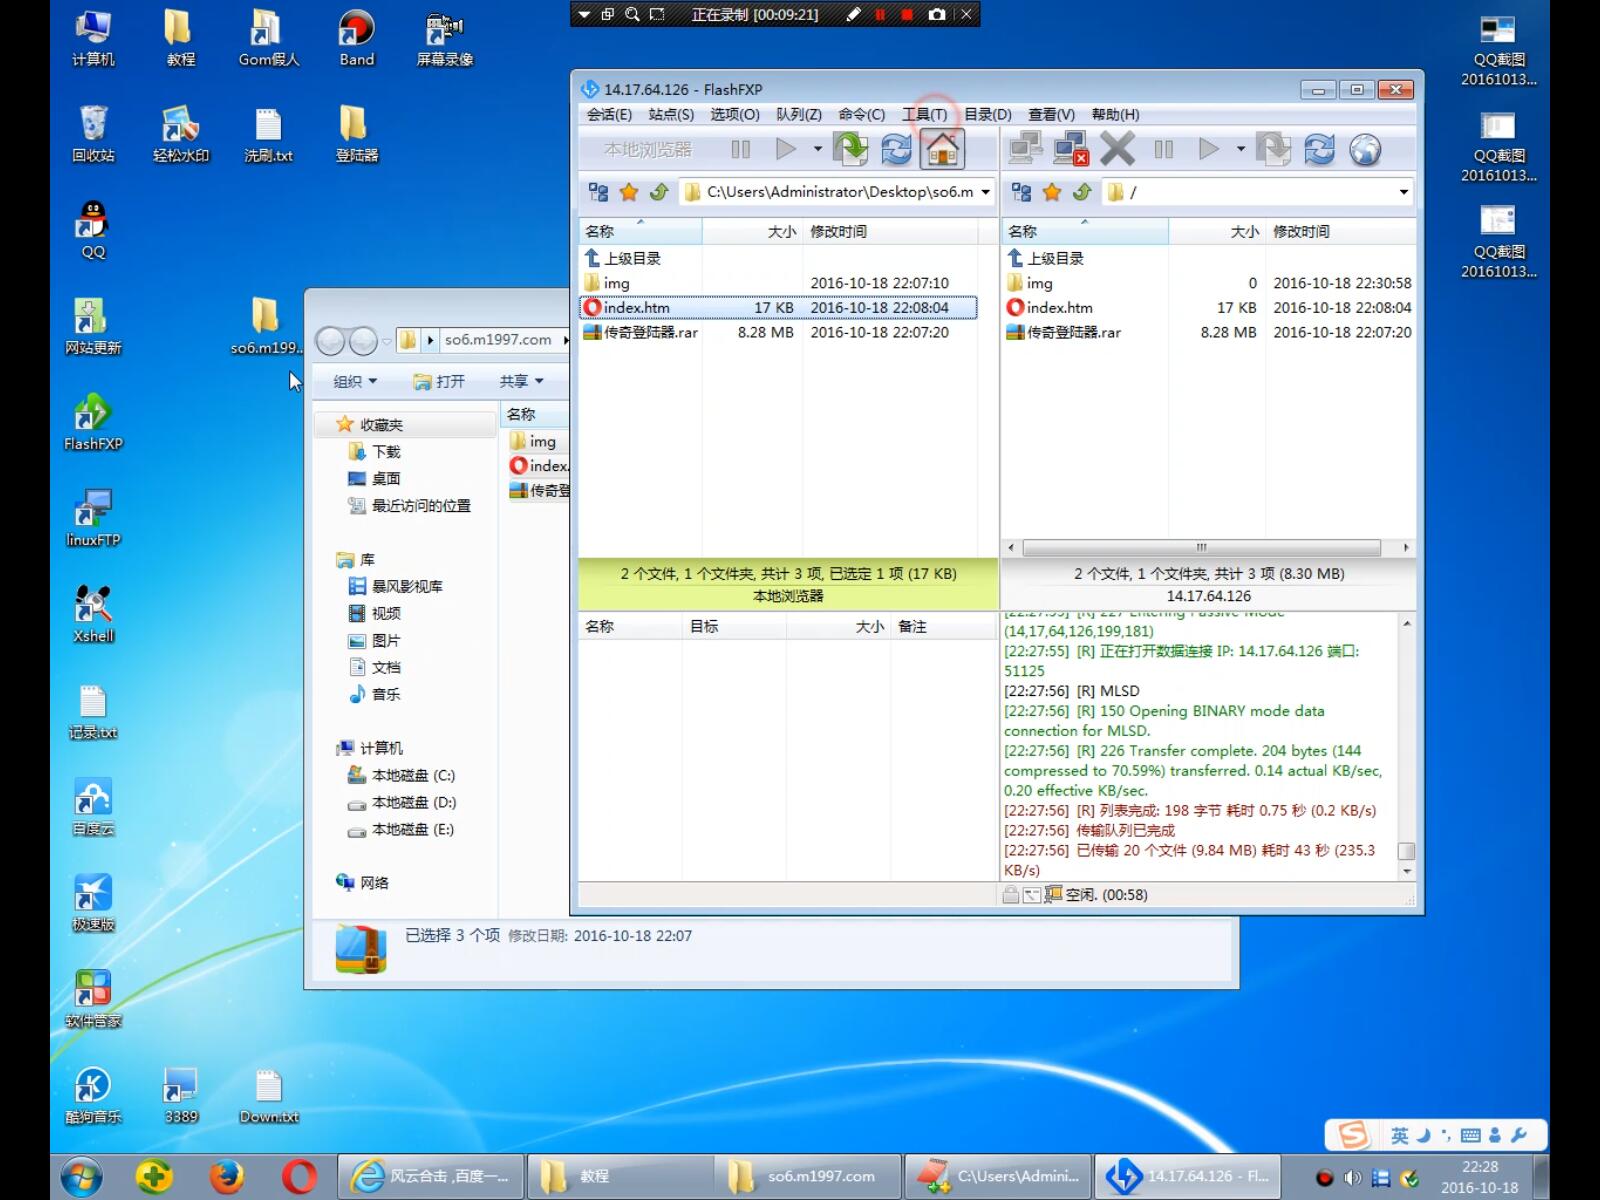Viewport: 1600px width, 1200px height.
Task: Open local bookmarks star icon
Action: [628, 191]
